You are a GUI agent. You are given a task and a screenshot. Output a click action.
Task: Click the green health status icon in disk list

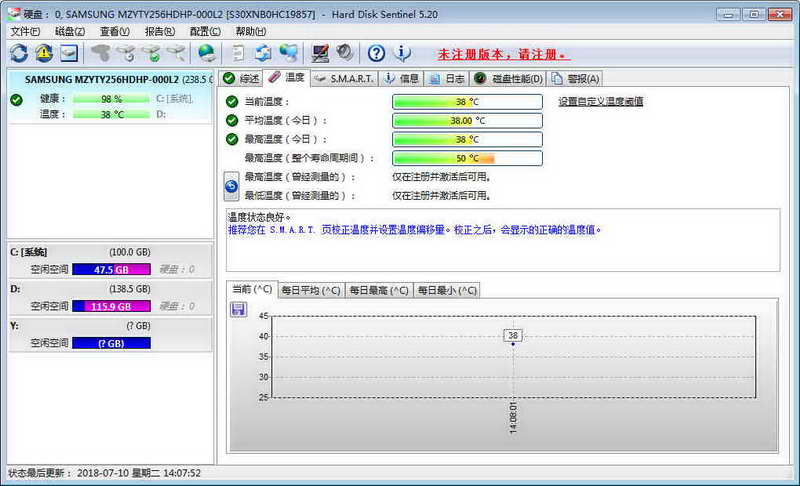16,99
